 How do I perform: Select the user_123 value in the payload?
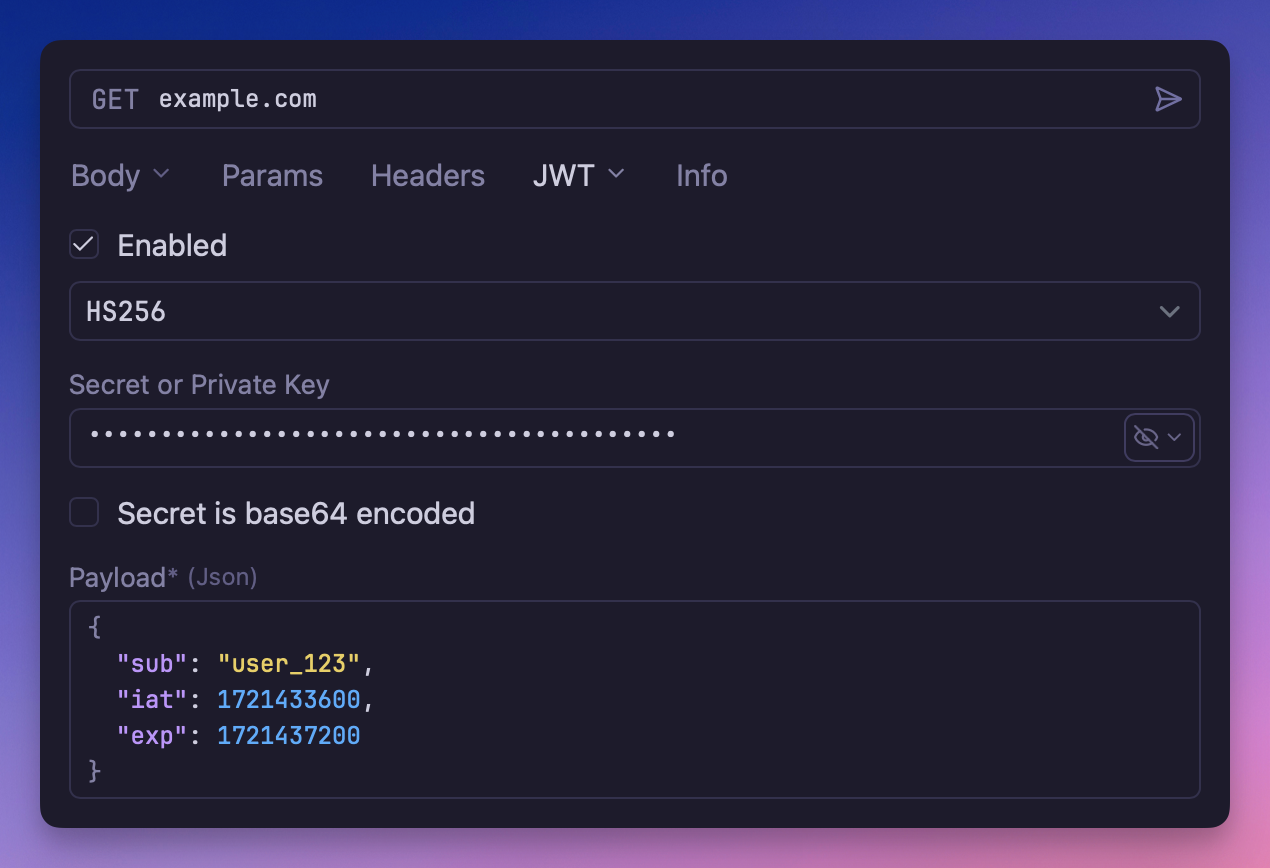290,663
